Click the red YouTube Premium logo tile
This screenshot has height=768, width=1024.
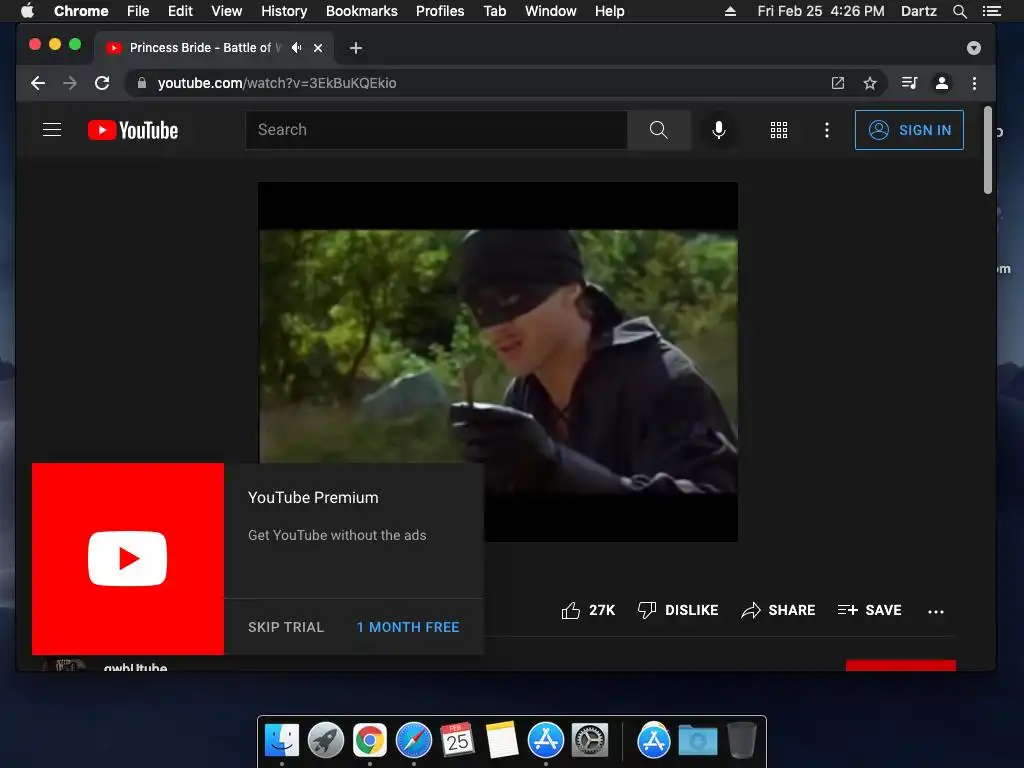pos(128,559)
